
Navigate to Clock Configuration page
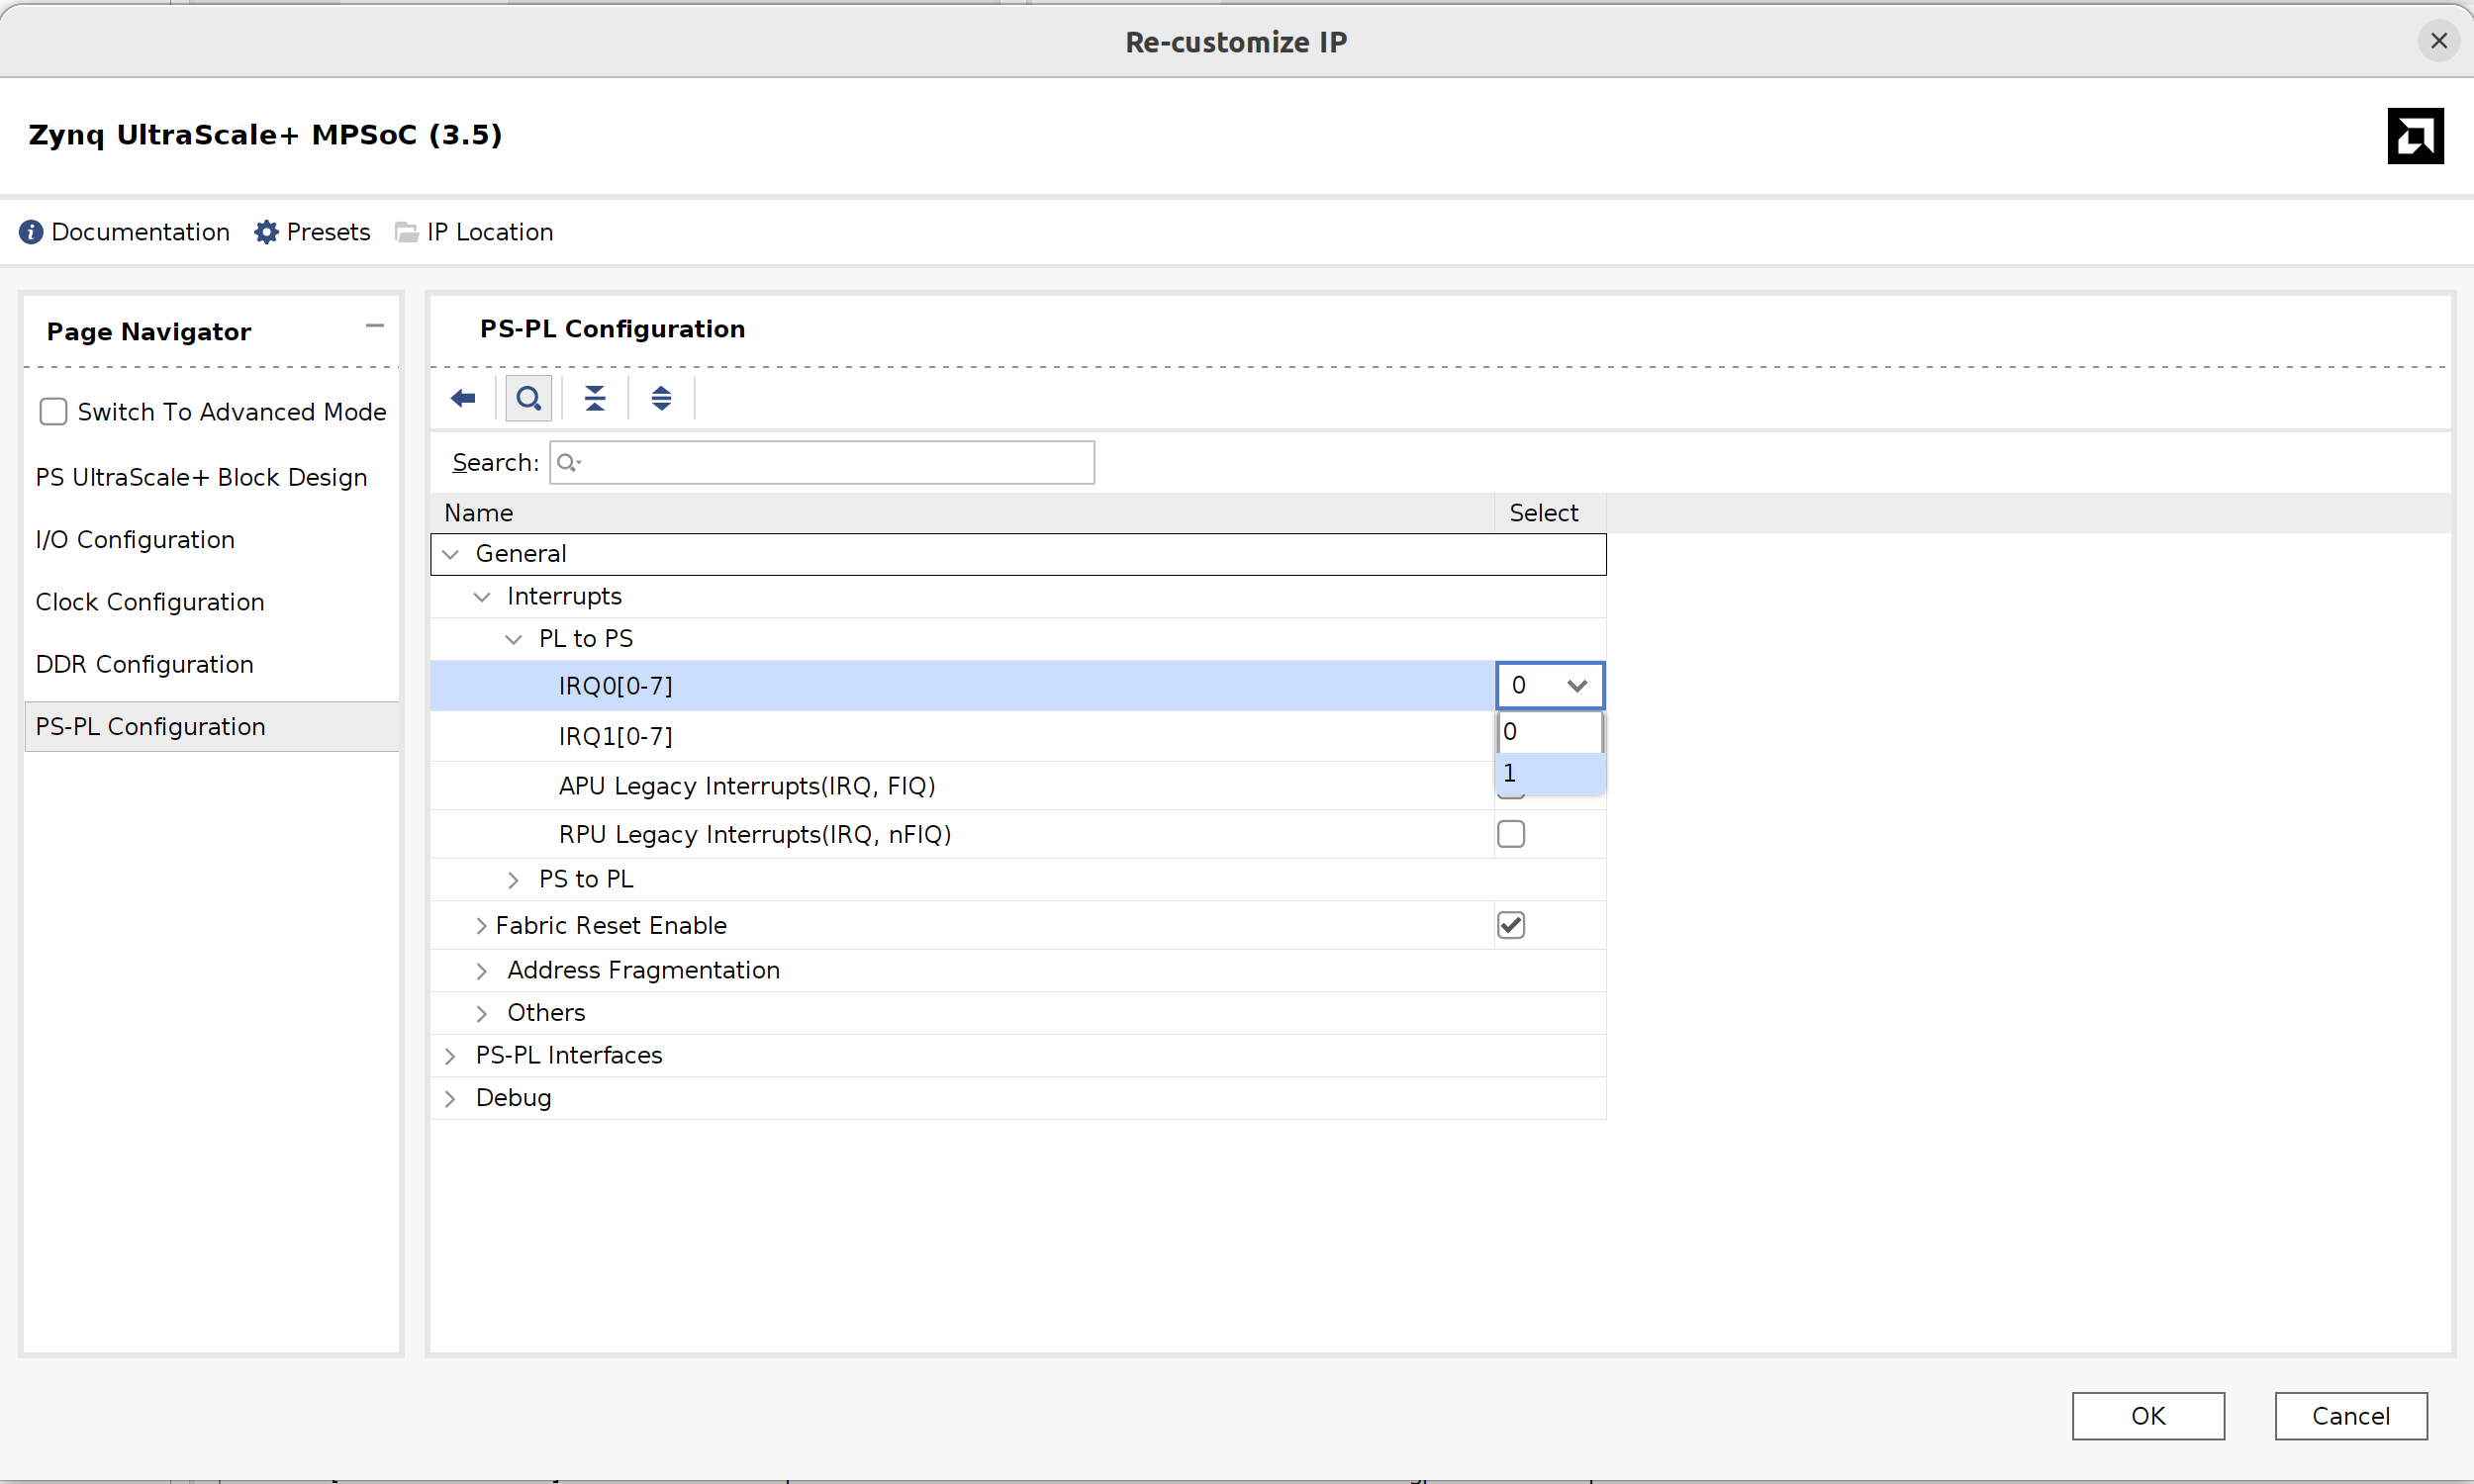coord(150,603)
